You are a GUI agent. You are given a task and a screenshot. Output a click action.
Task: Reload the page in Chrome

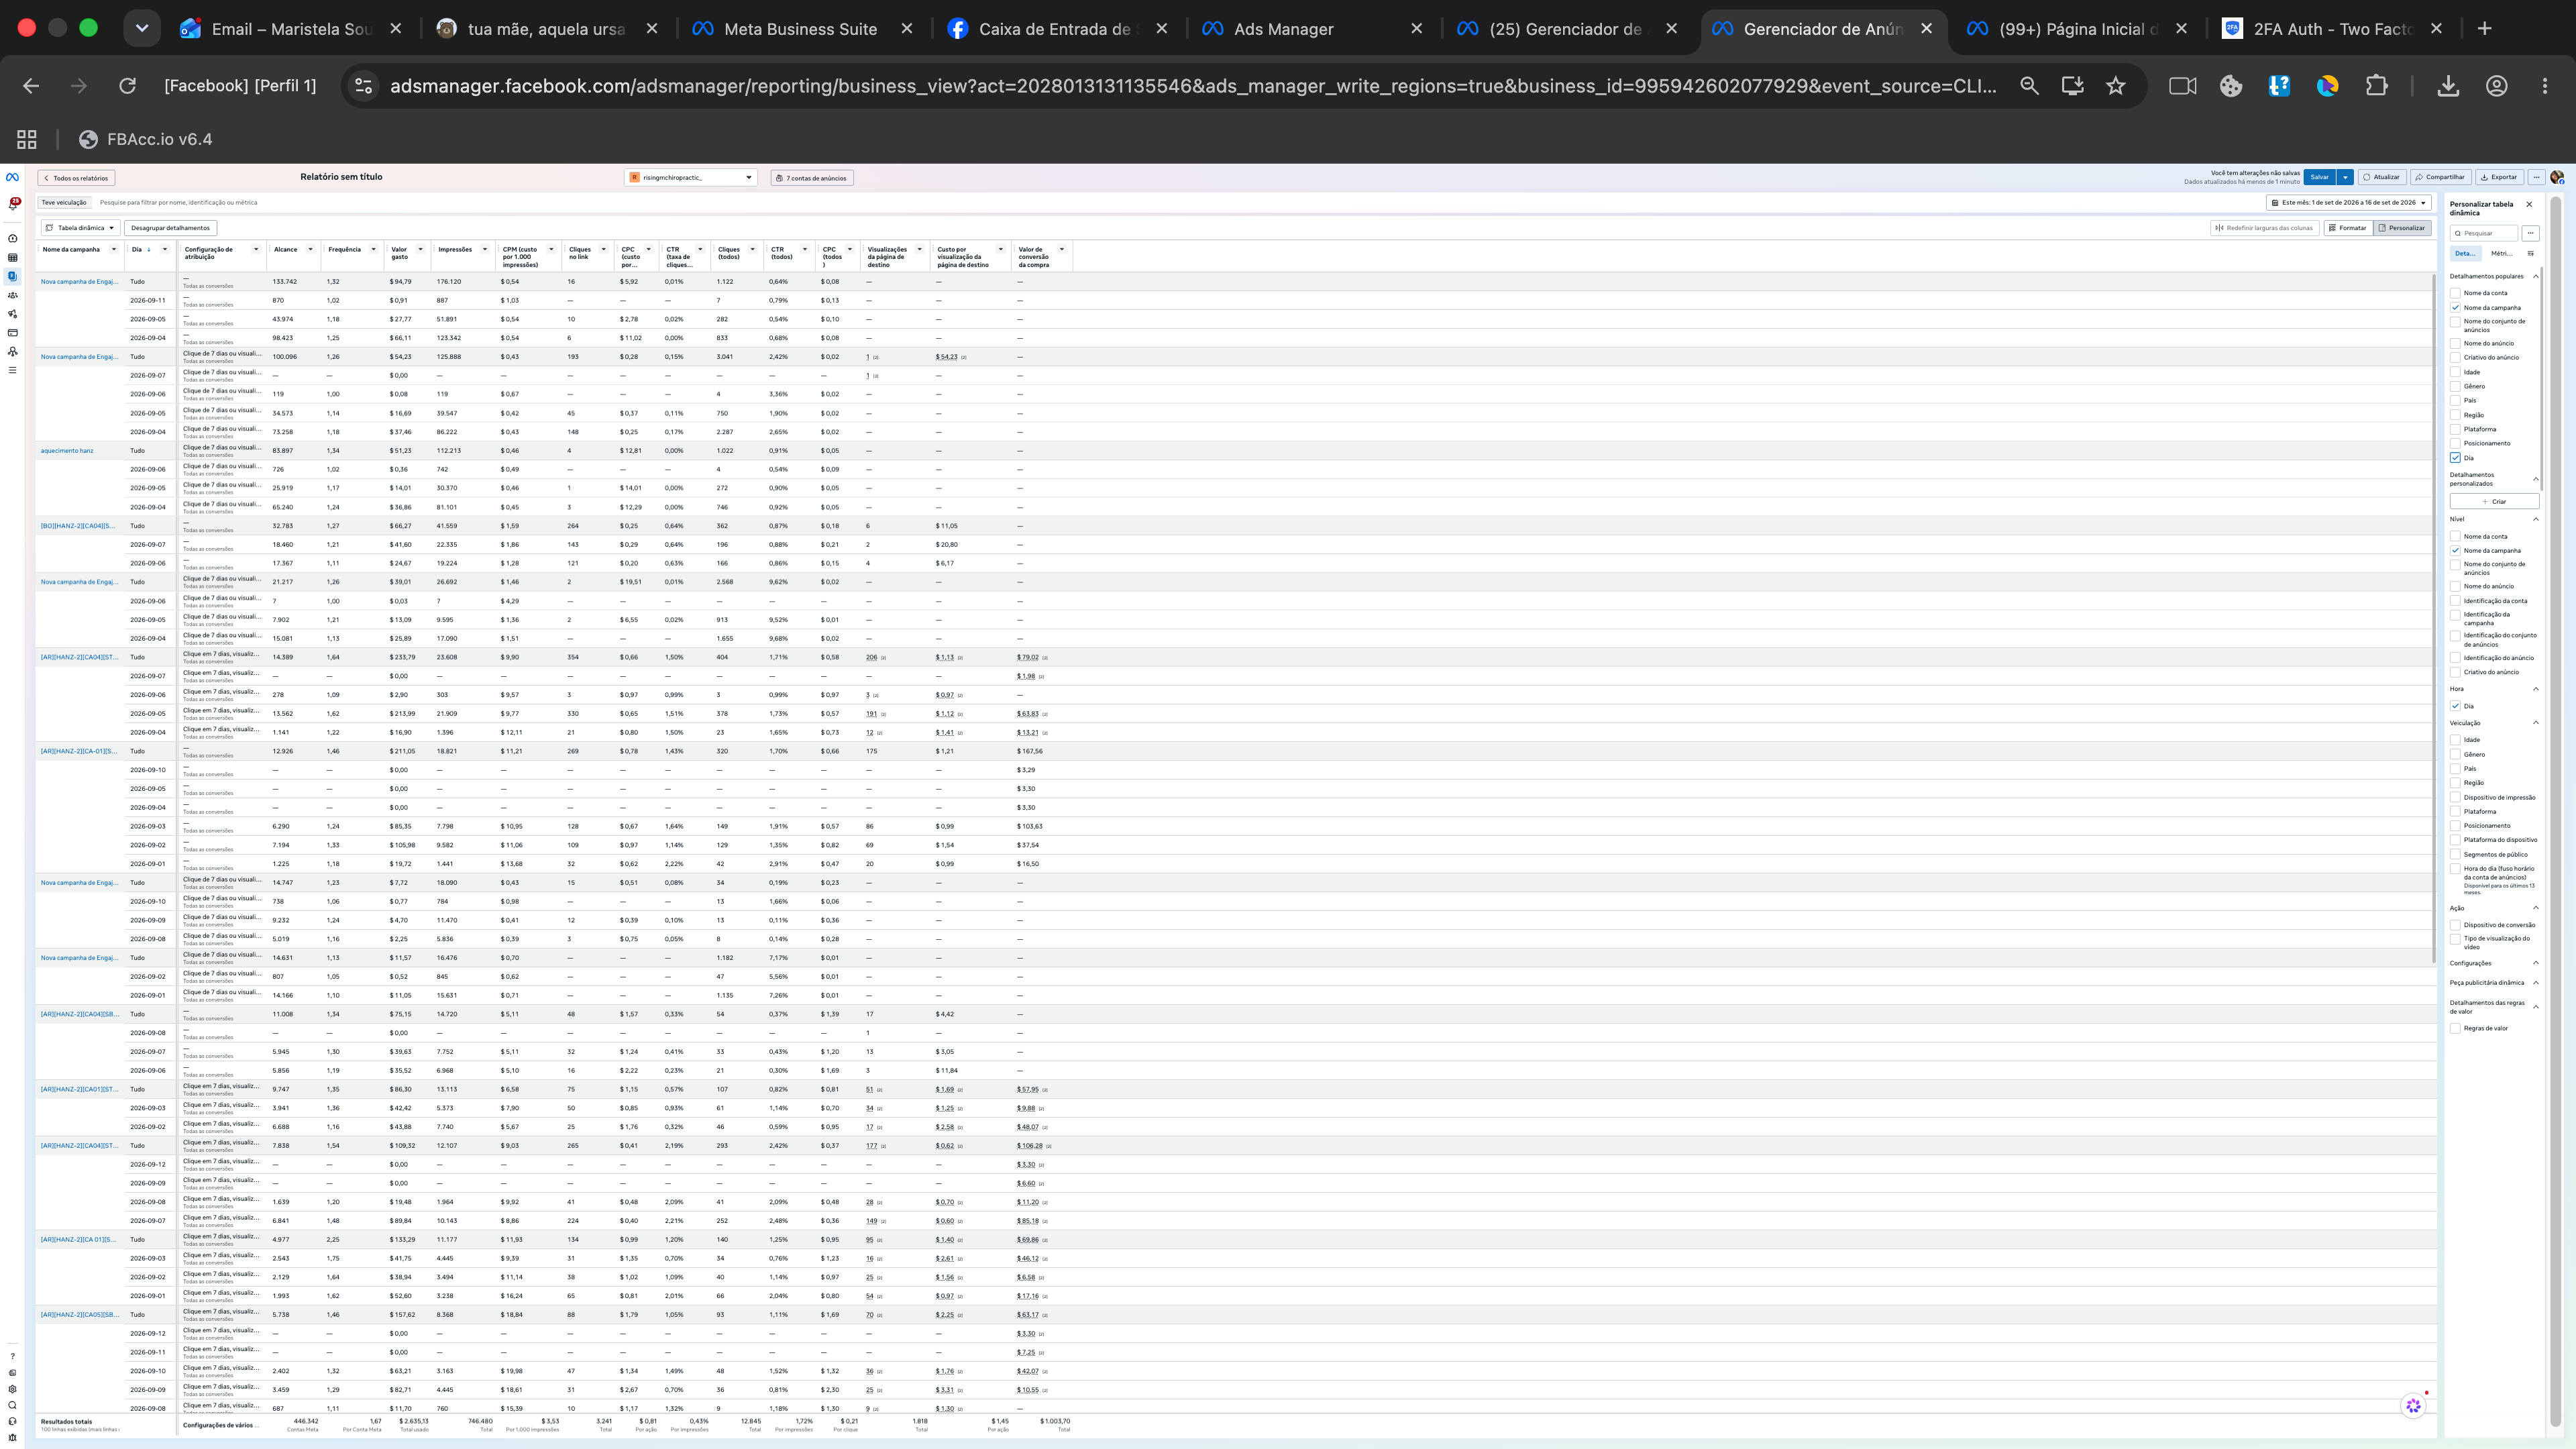coord(127,86)
